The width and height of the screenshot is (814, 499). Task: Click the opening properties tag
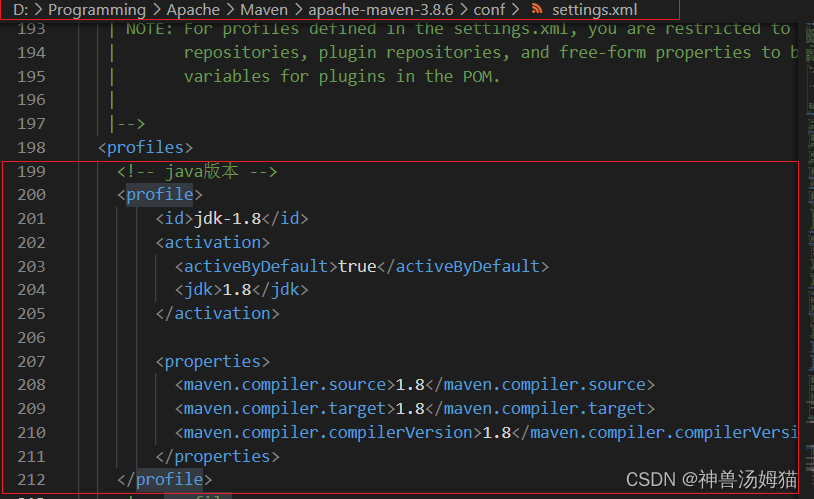[x=213, y=361]
